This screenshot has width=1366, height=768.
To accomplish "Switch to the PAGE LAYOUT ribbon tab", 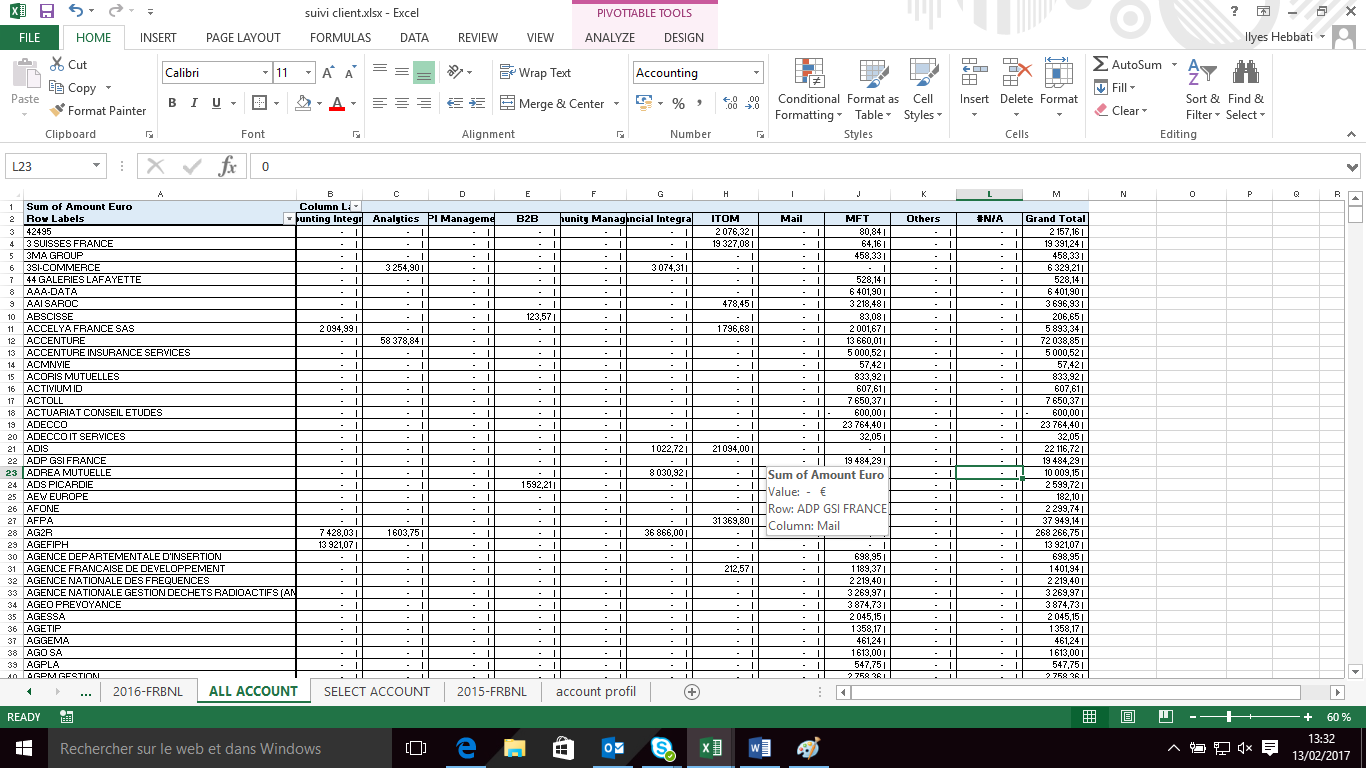I will [243, 38].
